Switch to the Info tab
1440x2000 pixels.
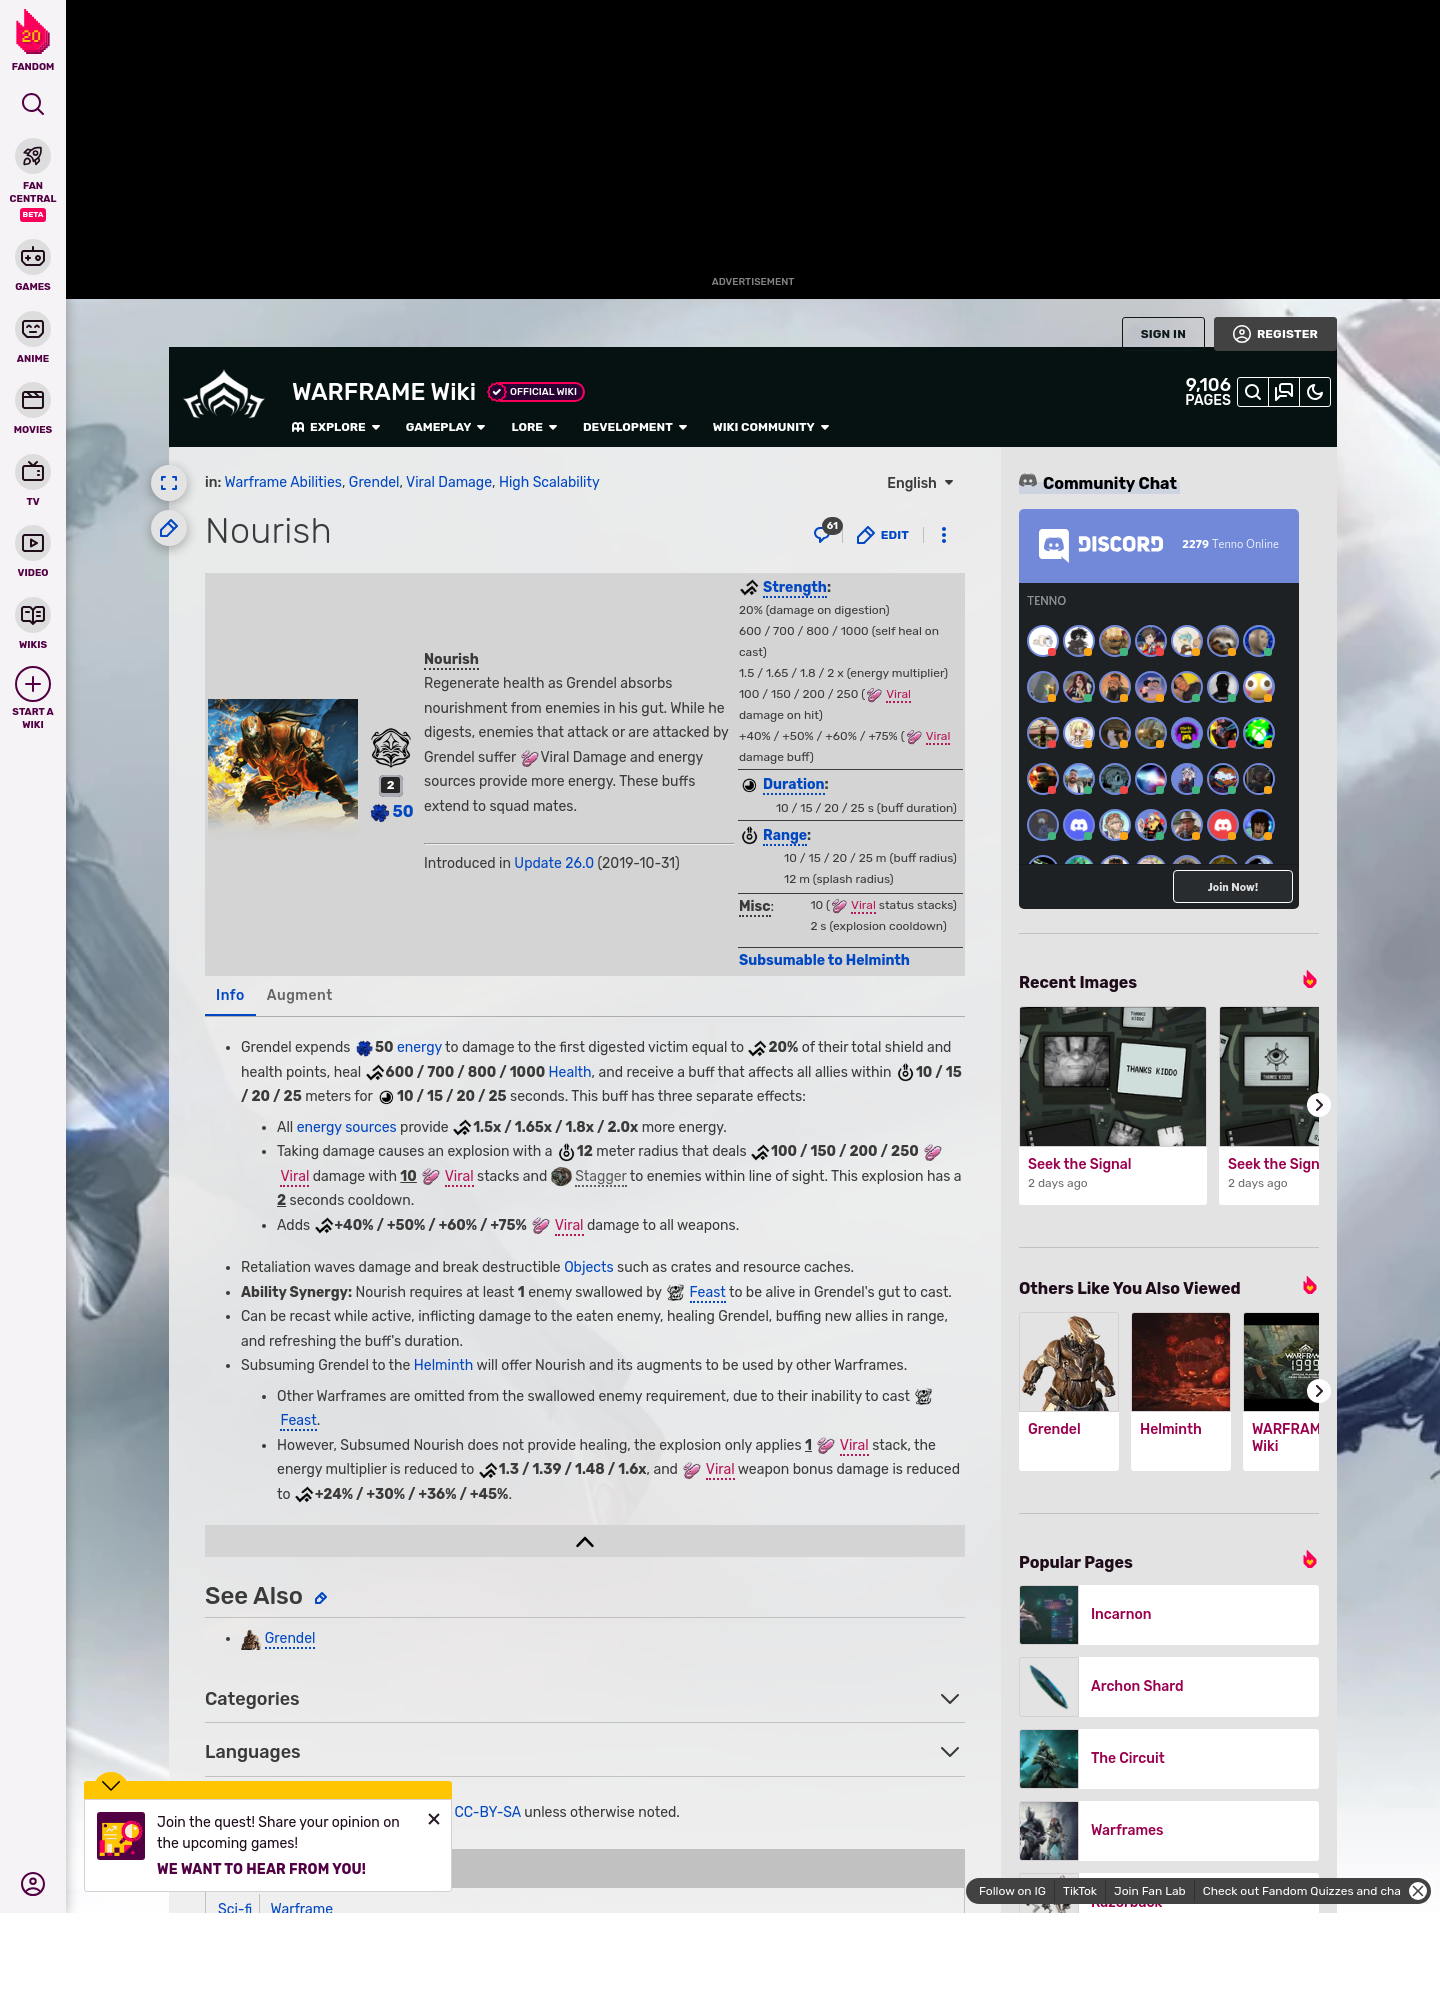click(x=230, y=995)
